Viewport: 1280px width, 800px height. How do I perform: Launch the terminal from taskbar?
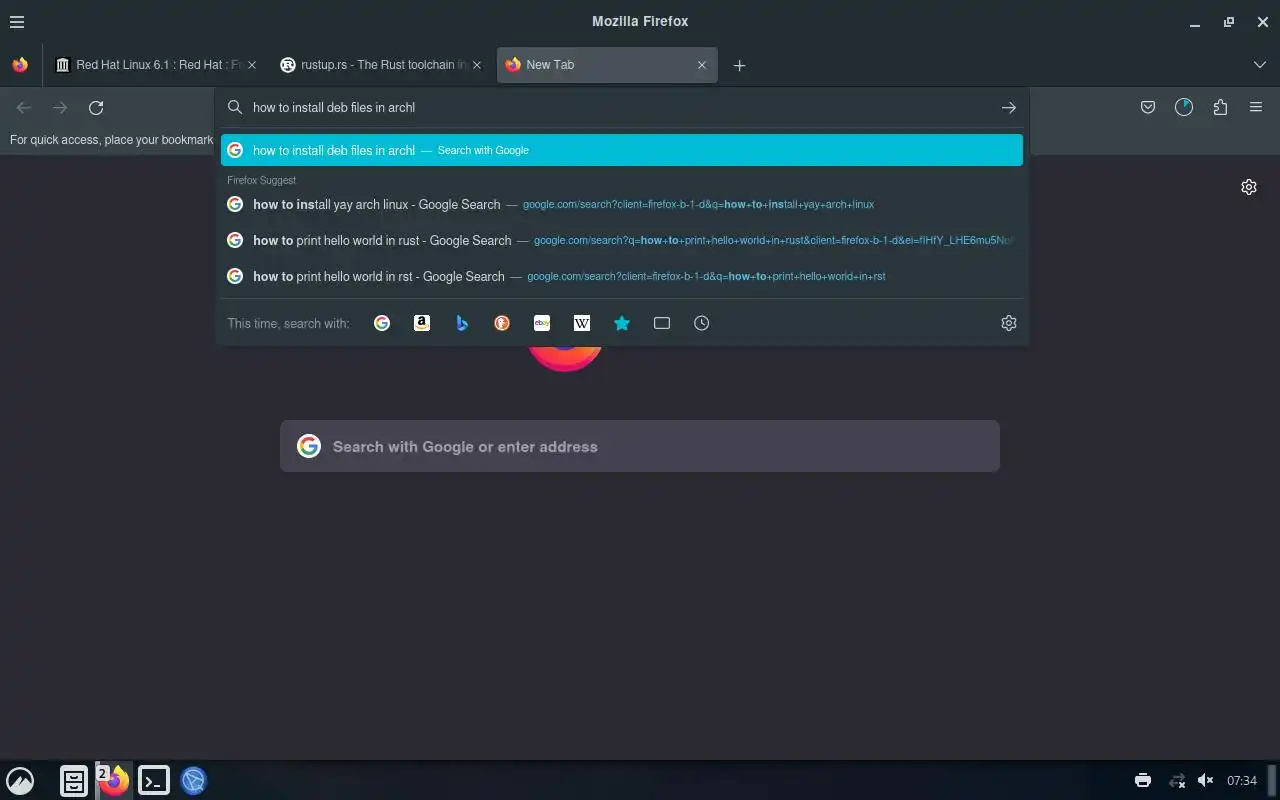point(154,781)
